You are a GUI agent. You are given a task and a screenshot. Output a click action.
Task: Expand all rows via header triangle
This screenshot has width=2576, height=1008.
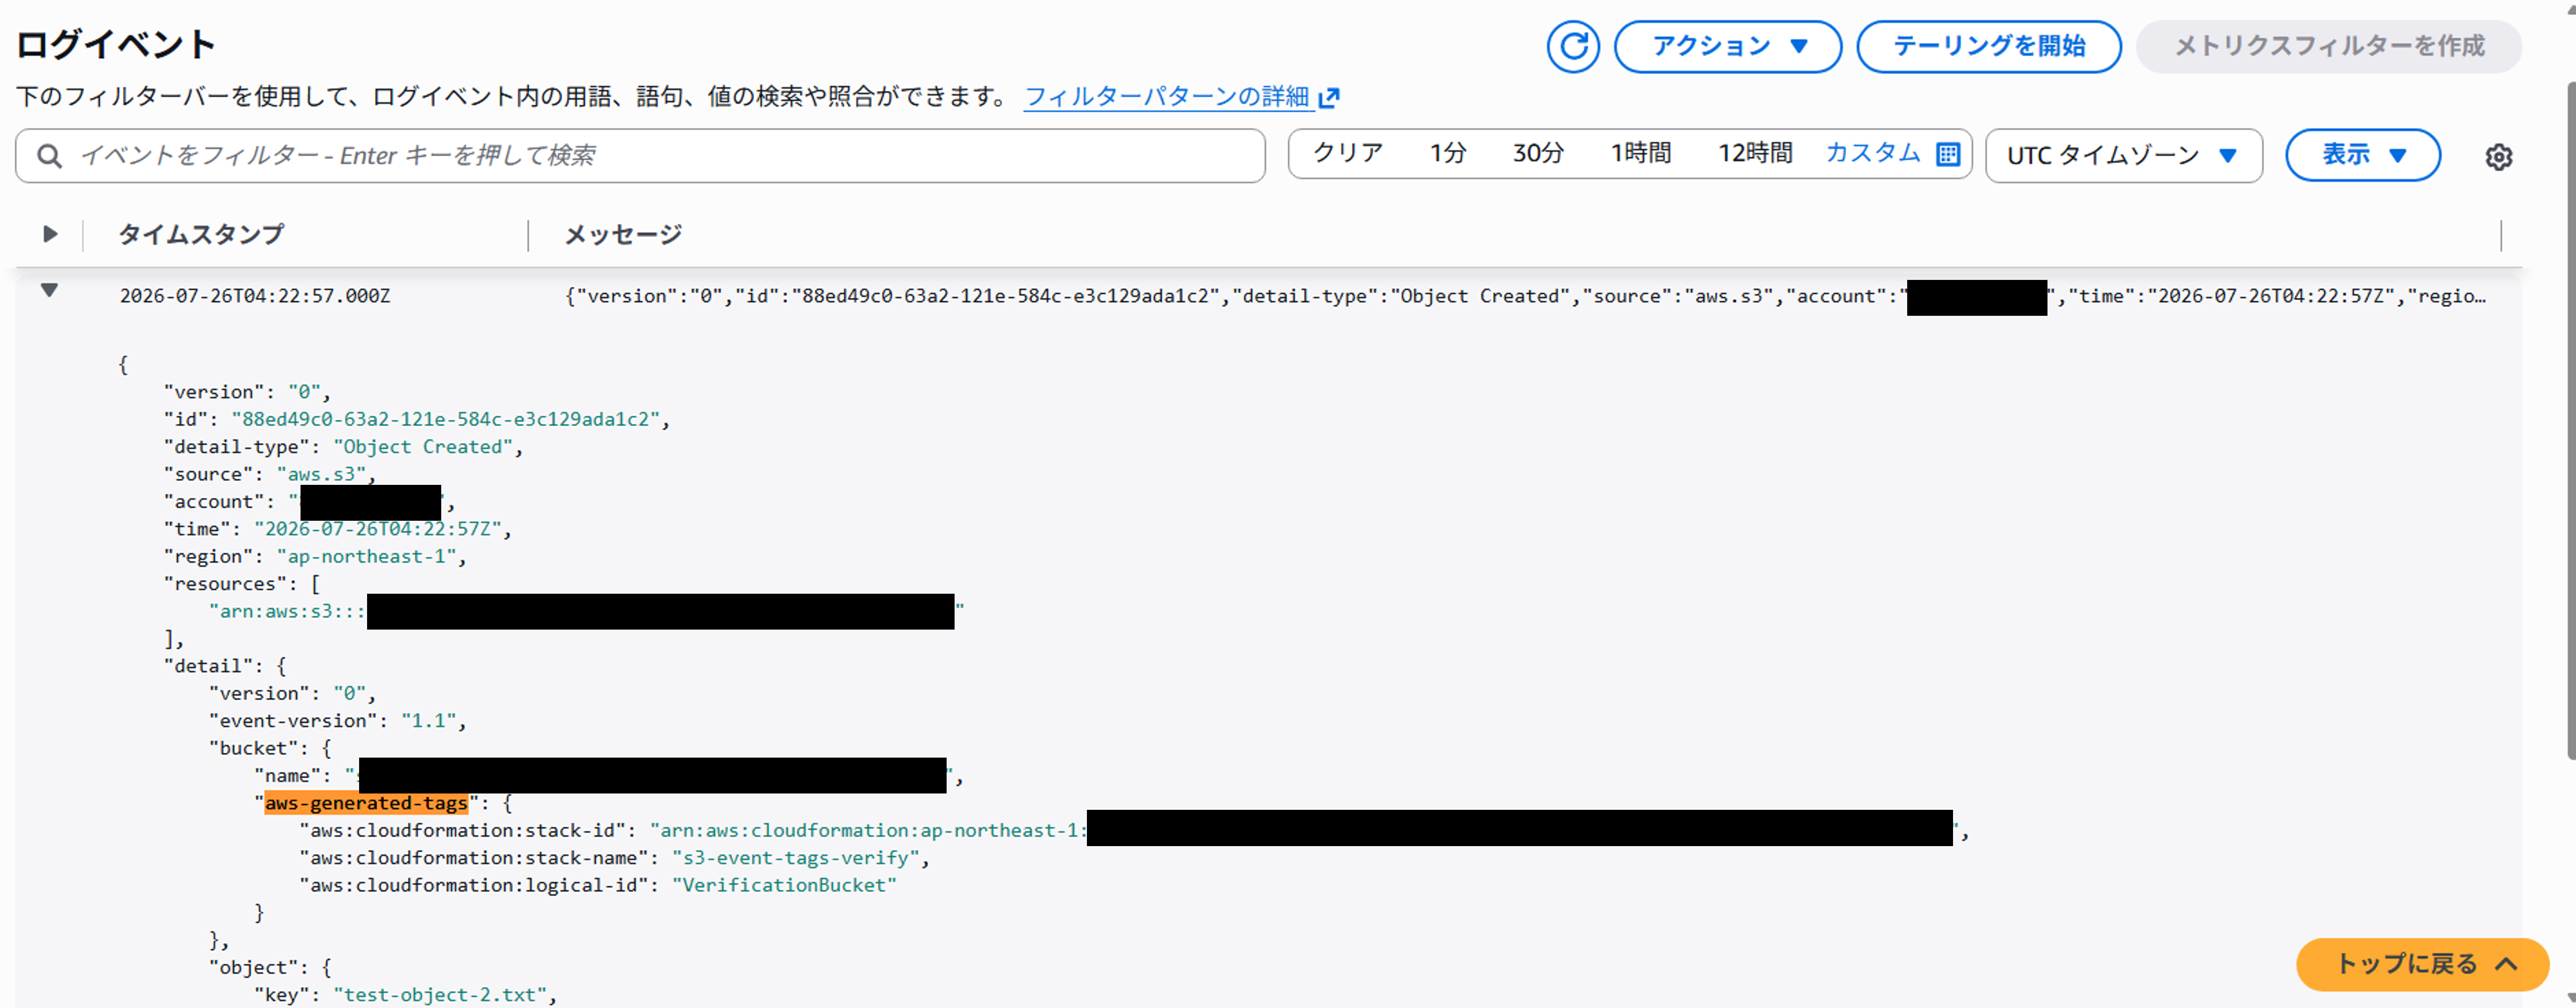click(x=50, y=234)
